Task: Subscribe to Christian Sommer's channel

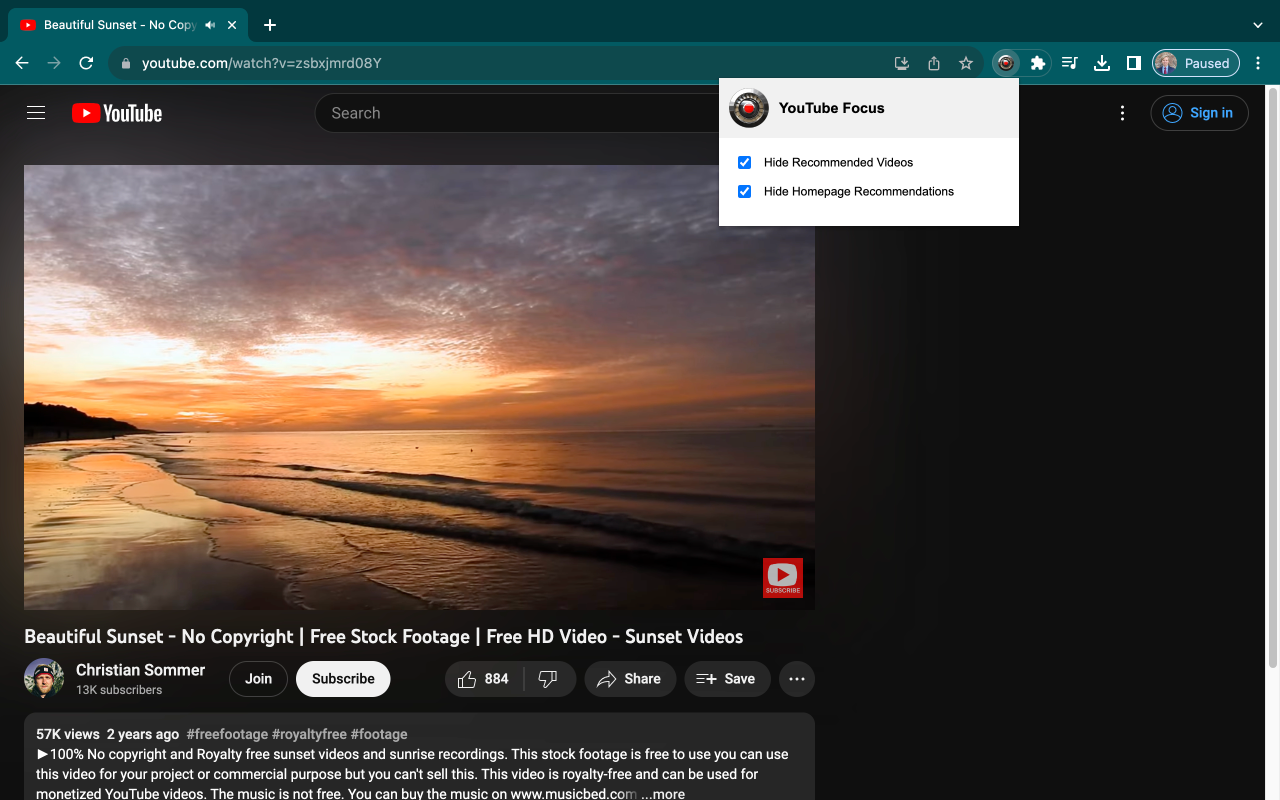Action: pyautogui.click(x=343, y=679)
